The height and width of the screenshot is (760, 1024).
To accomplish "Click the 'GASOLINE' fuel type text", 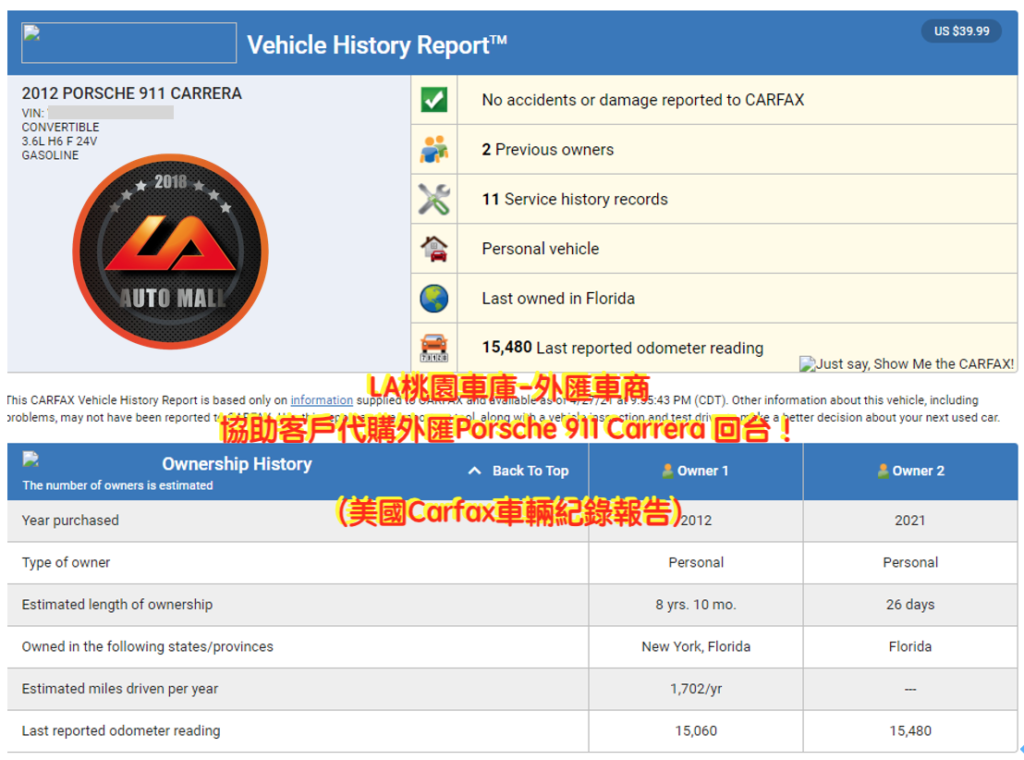I will pos(50,155).
